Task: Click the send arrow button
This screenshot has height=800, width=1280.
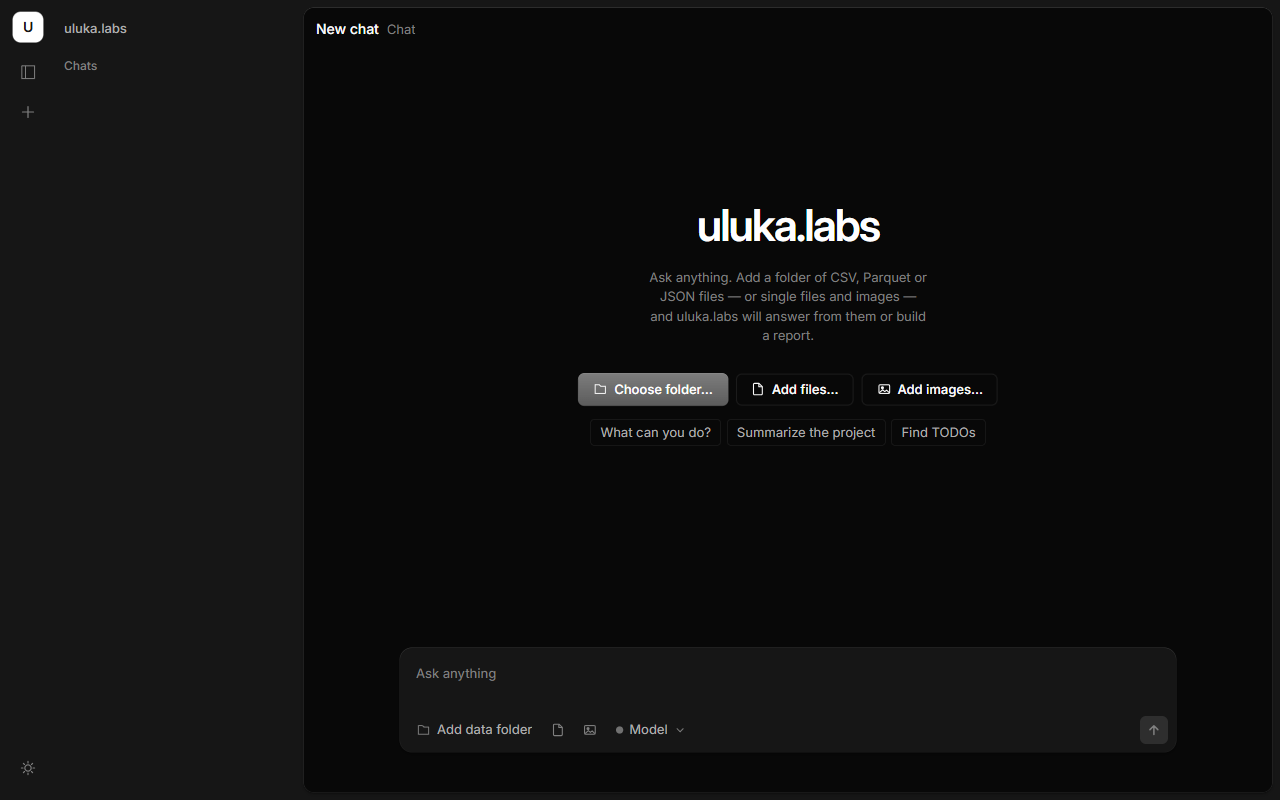Action: (x=1153, y=730)
